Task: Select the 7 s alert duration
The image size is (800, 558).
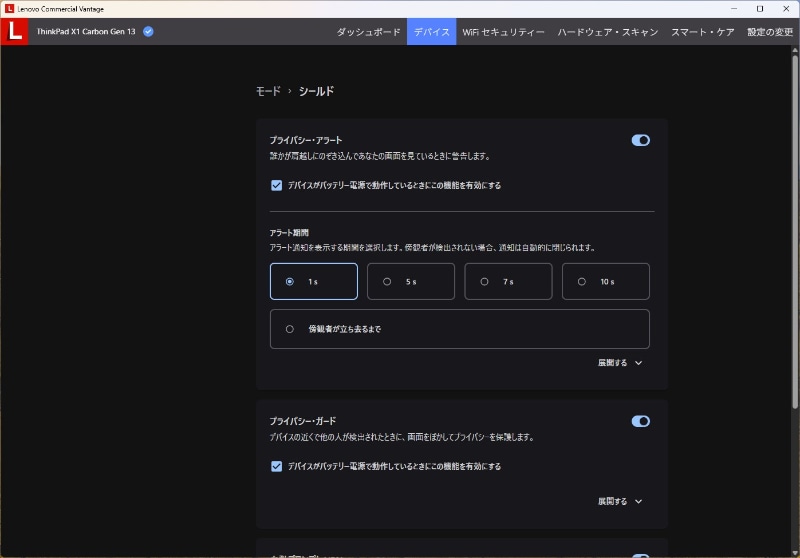Action: click(508, 282)
